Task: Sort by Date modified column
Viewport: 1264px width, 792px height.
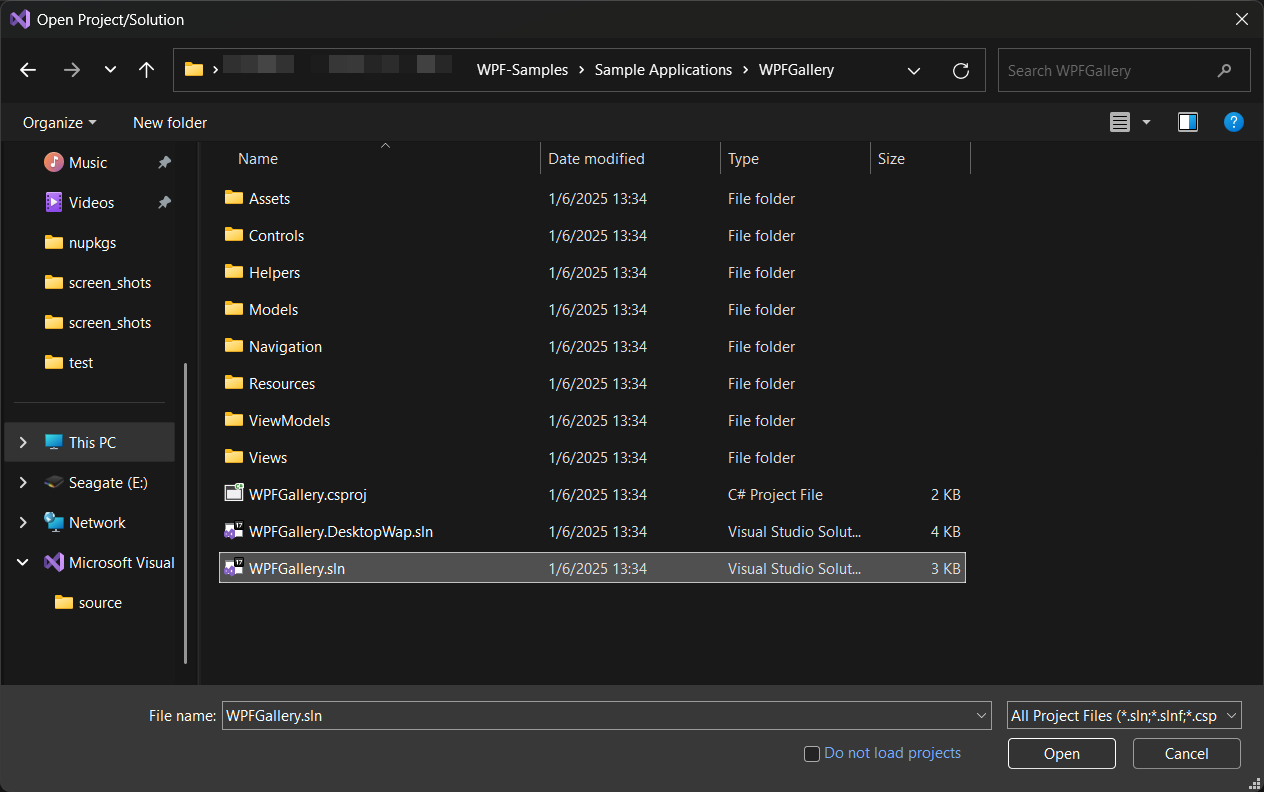Action: tap(597, 159)
